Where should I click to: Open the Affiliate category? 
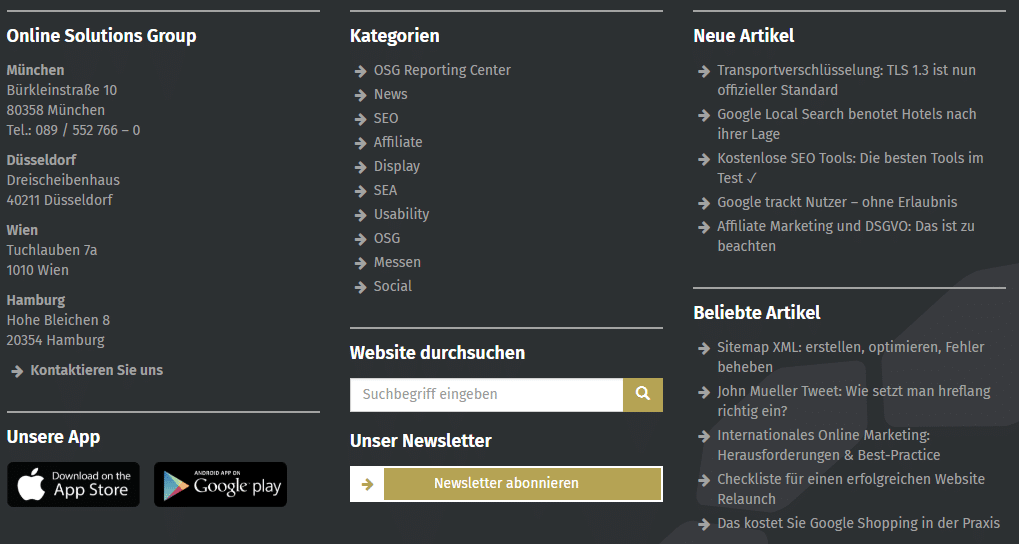(398, 142)
